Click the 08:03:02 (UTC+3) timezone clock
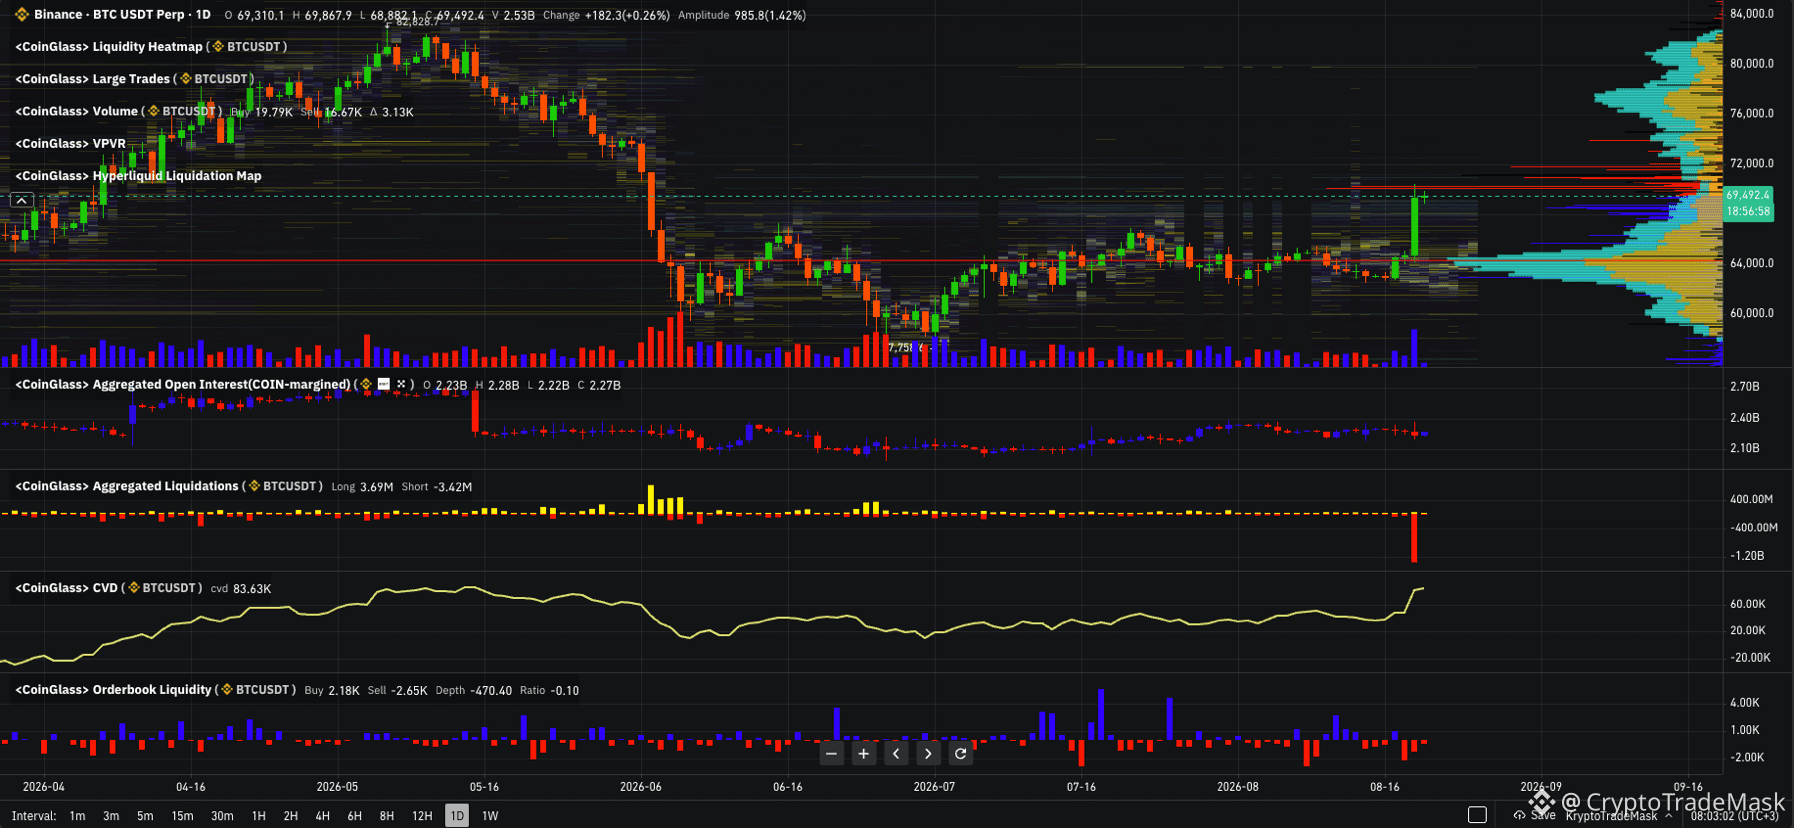Screen dimensions: 1794x828 pos(1735,816)
